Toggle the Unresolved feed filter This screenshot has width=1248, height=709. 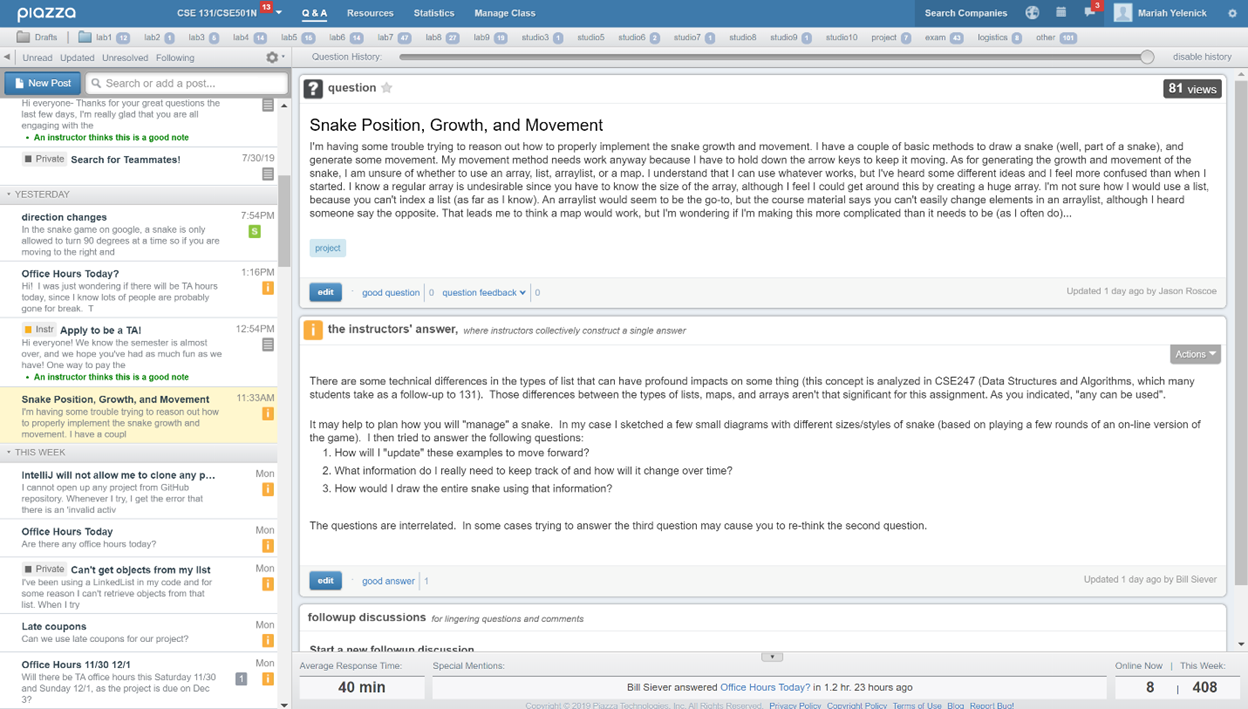click(x=125, y=58)
